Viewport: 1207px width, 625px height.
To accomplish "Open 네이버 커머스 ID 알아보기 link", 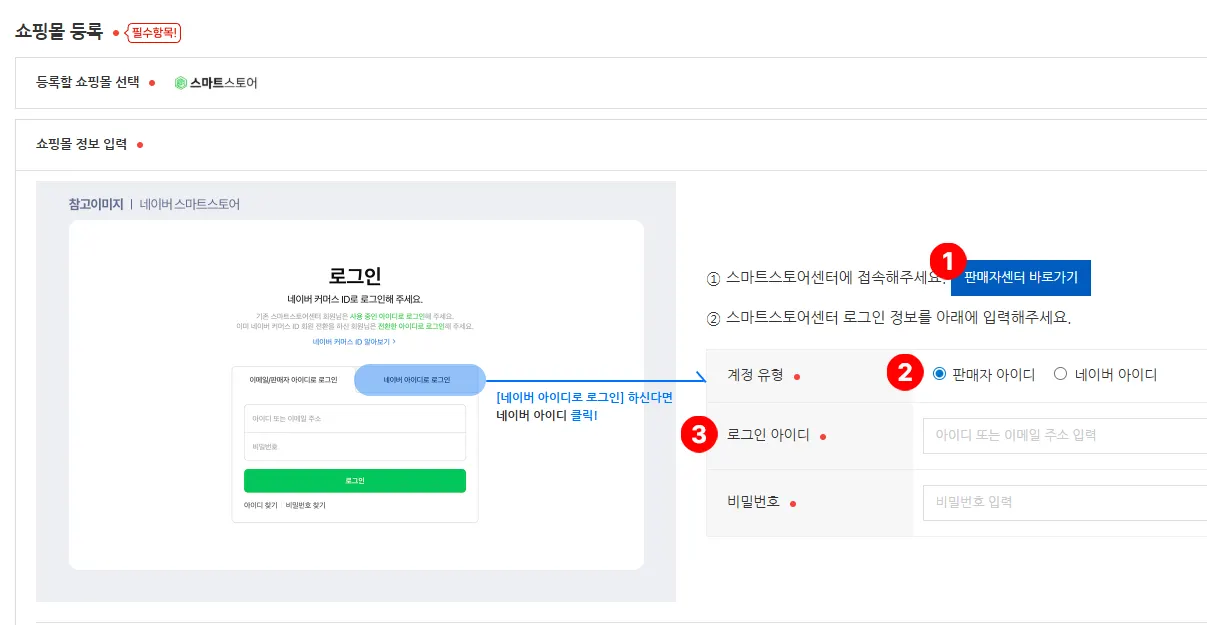I will 354,341.
